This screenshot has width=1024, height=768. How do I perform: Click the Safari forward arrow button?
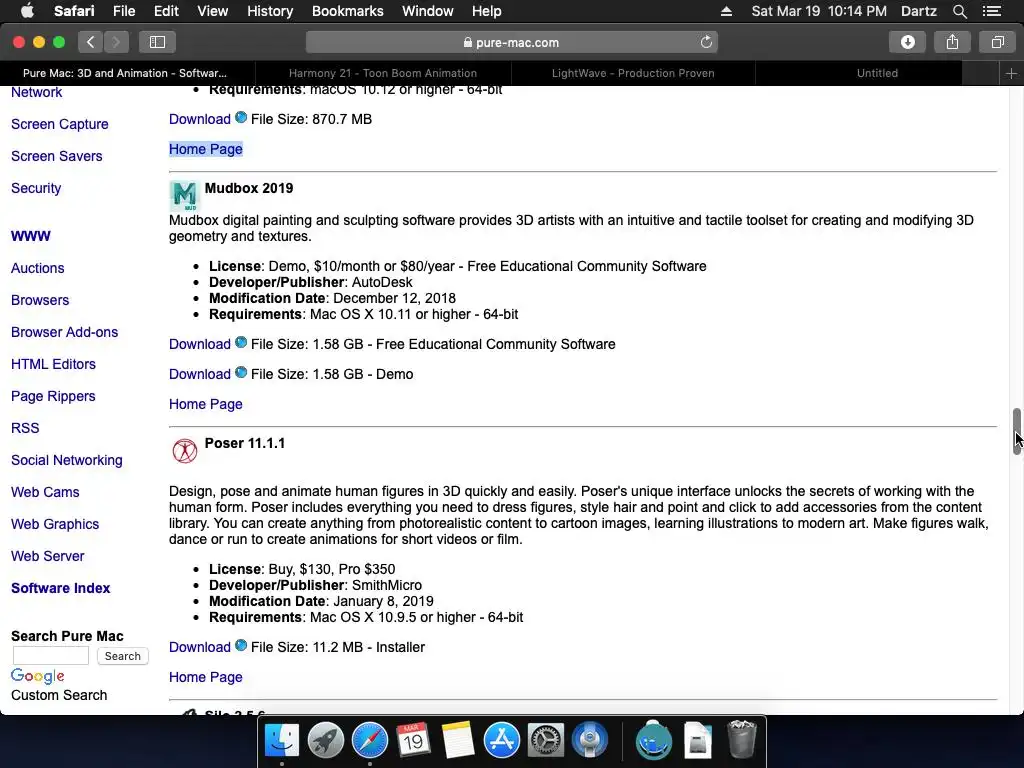tap(116, 42)
